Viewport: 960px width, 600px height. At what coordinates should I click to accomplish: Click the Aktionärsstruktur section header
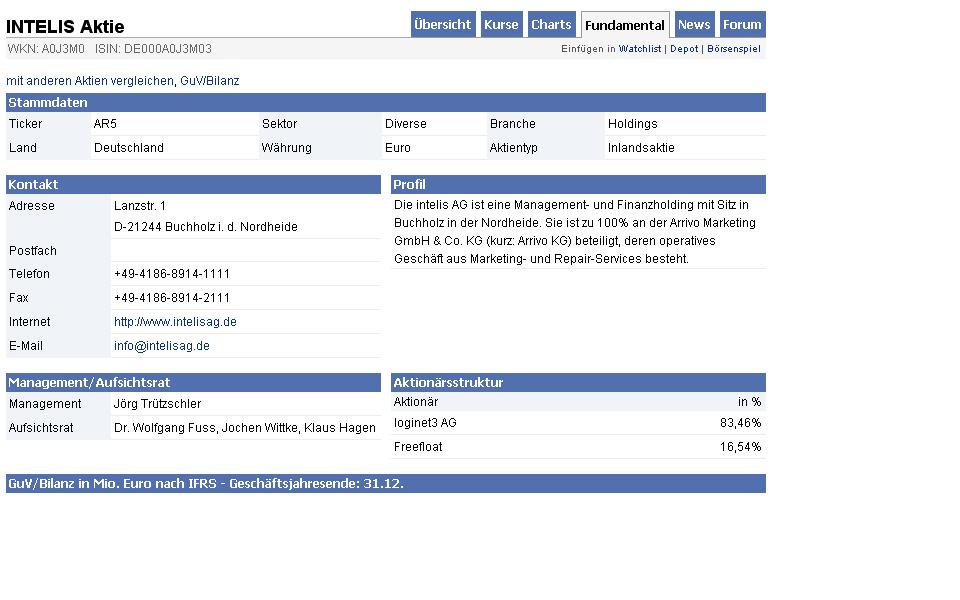tap(578, 382)
